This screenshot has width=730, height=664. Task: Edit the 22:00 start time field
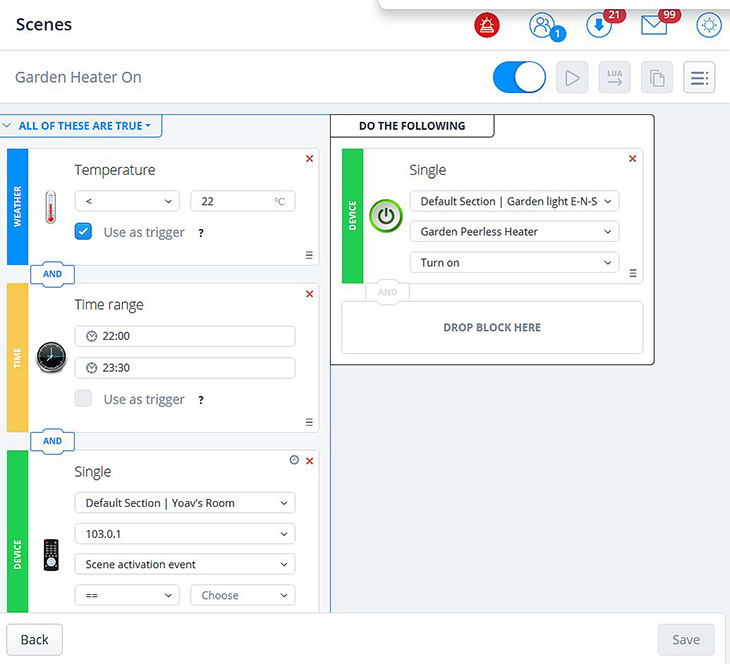[x=185, y=336]
